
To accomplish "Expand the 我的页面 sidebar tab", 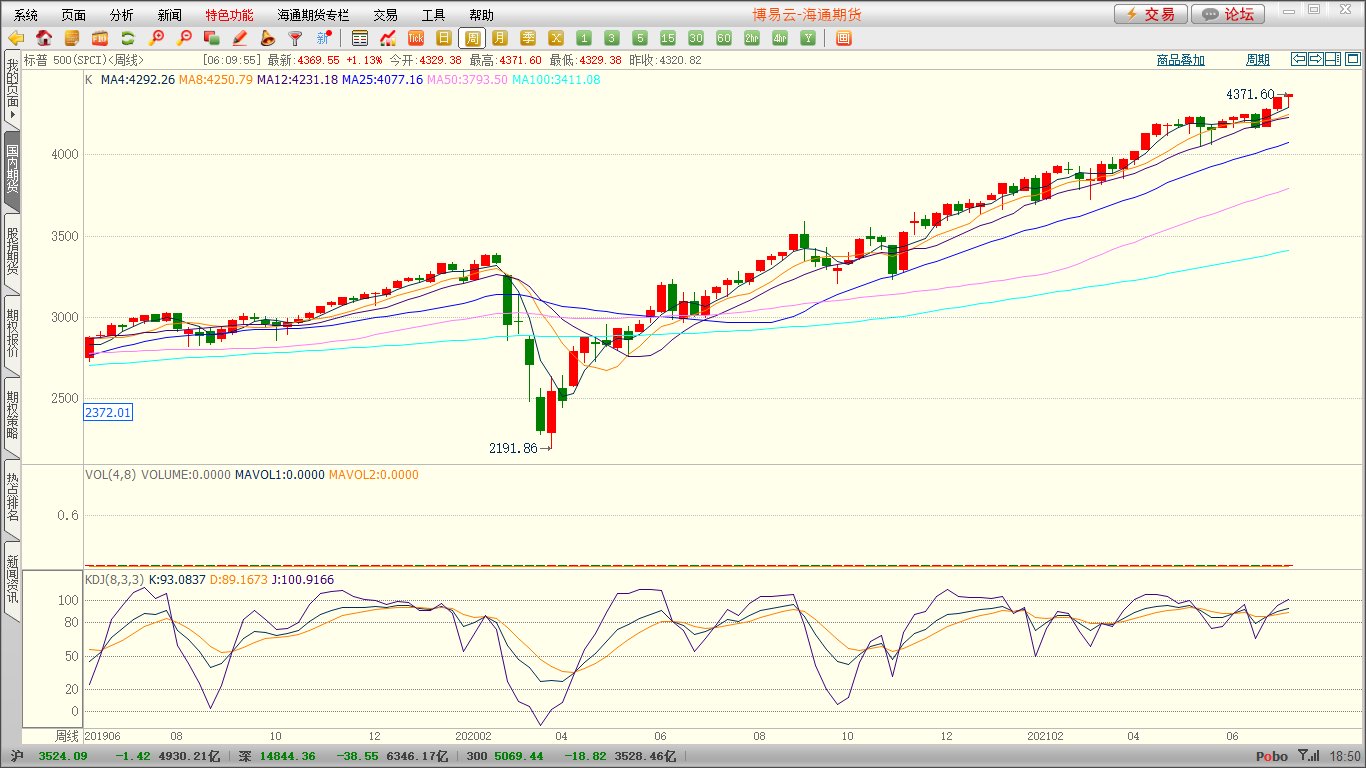I will 12,90.
